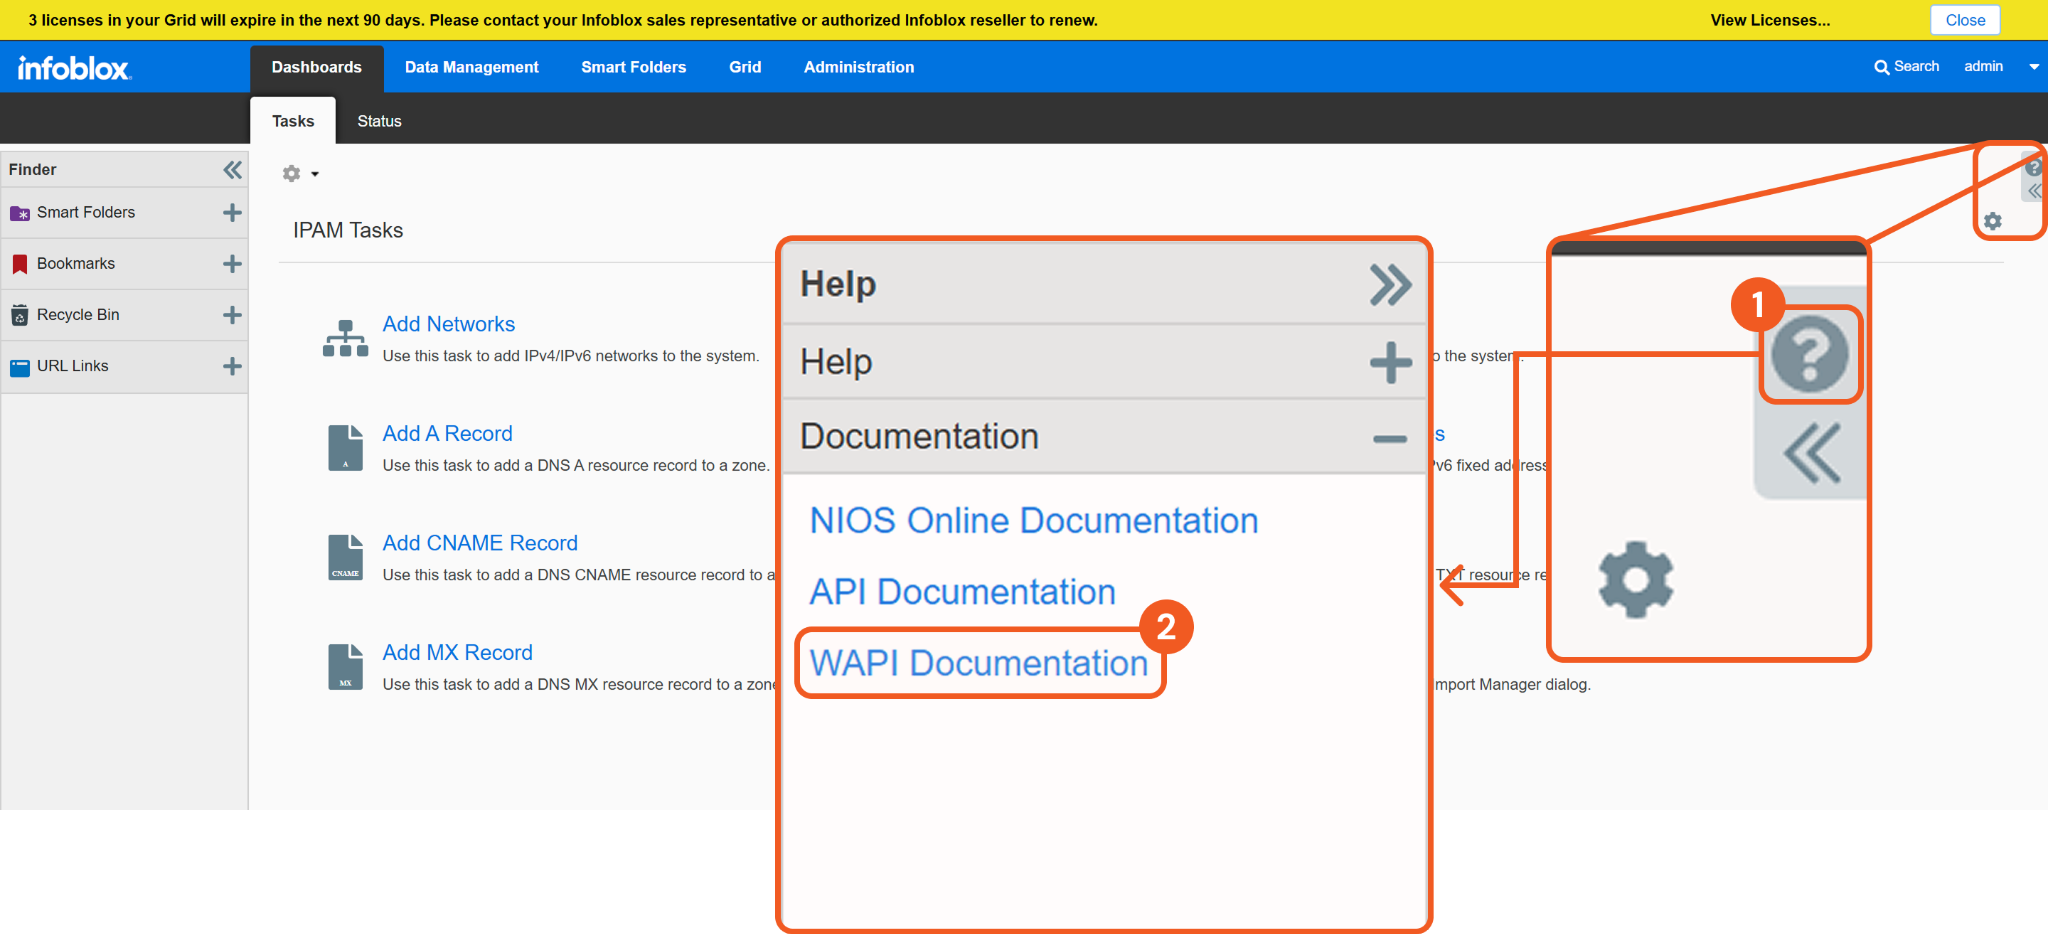Close the license expiry warning banner
Screen dimensions: 2048x934
tap(1964, 20)
